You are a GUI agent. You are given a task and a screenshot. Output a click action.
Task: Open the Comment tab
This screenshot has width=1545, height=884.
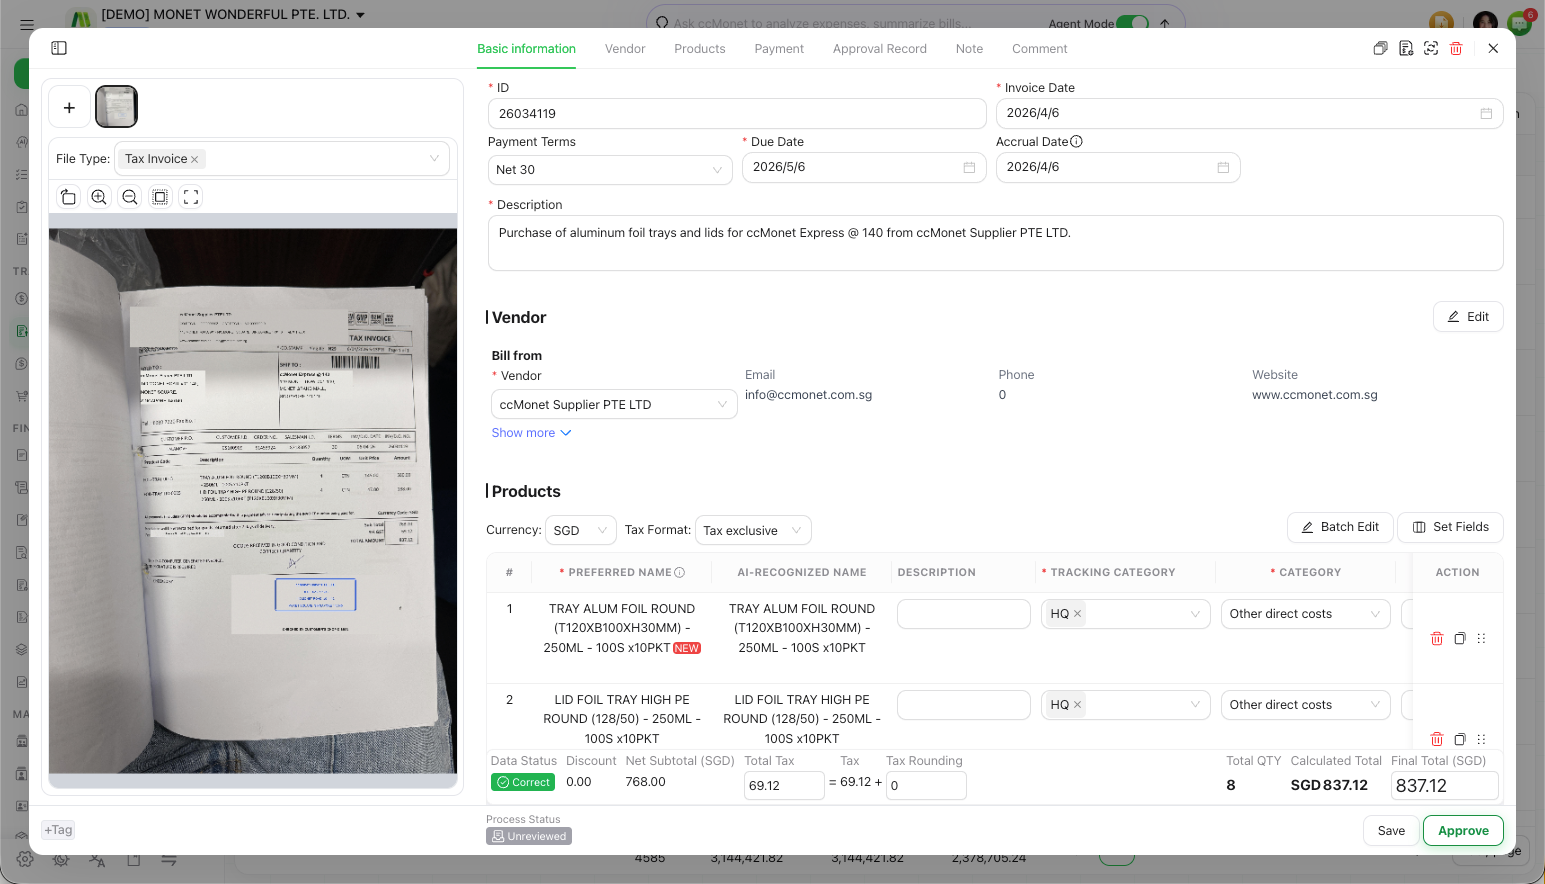coord(1040,49)
